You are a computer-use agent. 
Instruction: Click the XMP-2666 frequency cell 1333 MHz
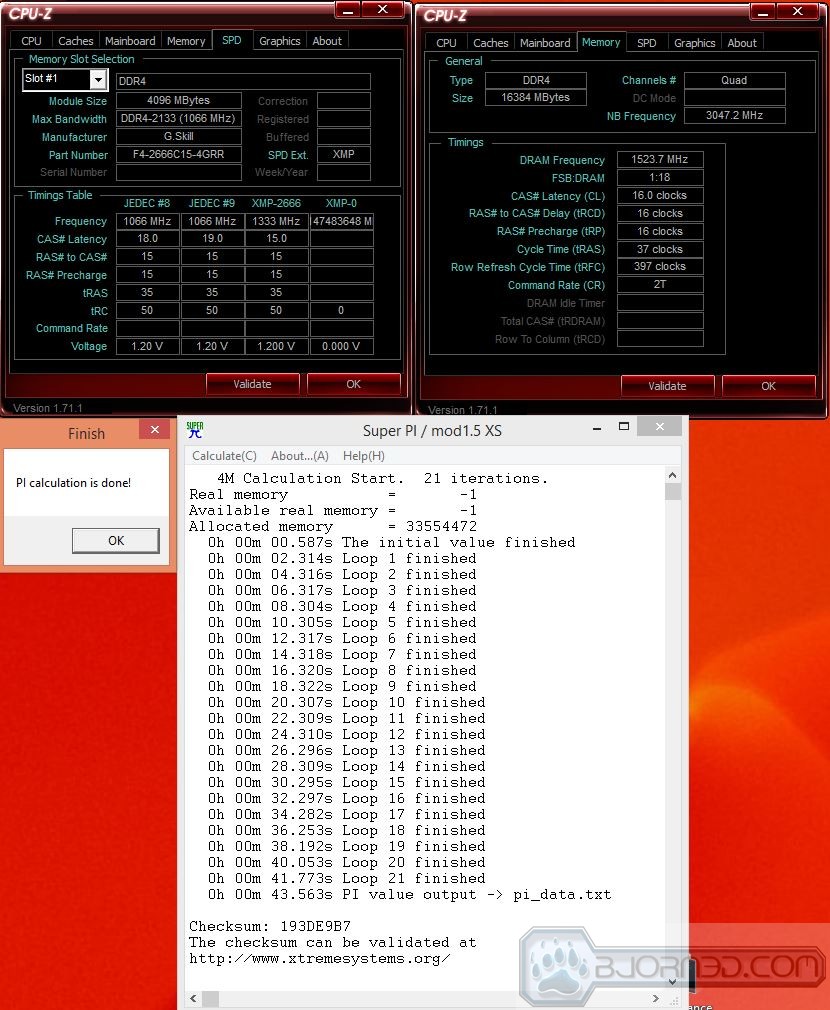click(x=276, y=221)
